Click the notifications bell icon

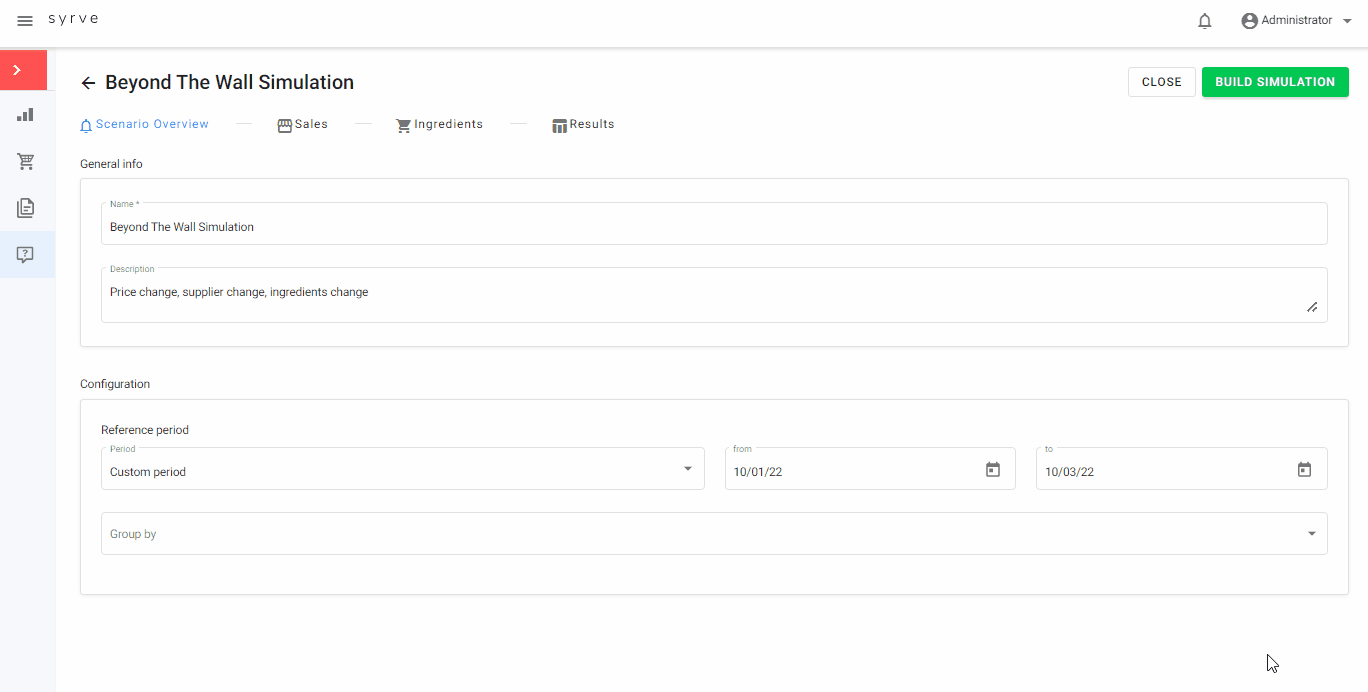pyautogui.click(x=1204, y=21)
